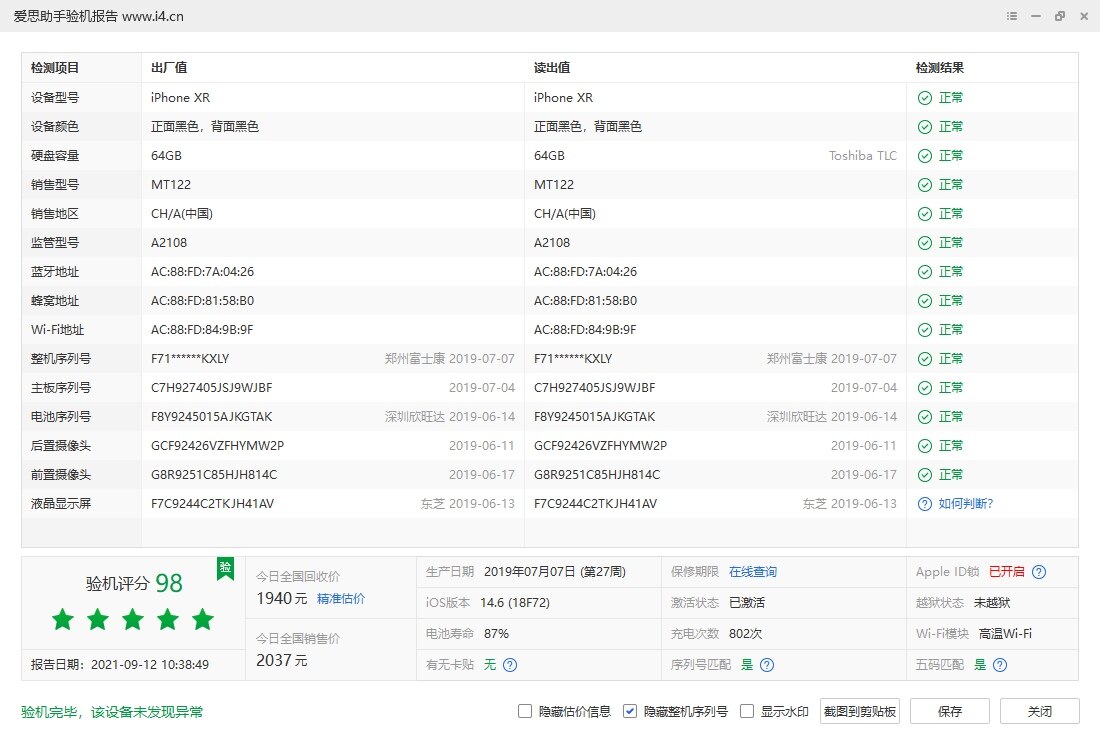
Task: Click the 截图到剪贴板 button
Action: pos(860,712)
